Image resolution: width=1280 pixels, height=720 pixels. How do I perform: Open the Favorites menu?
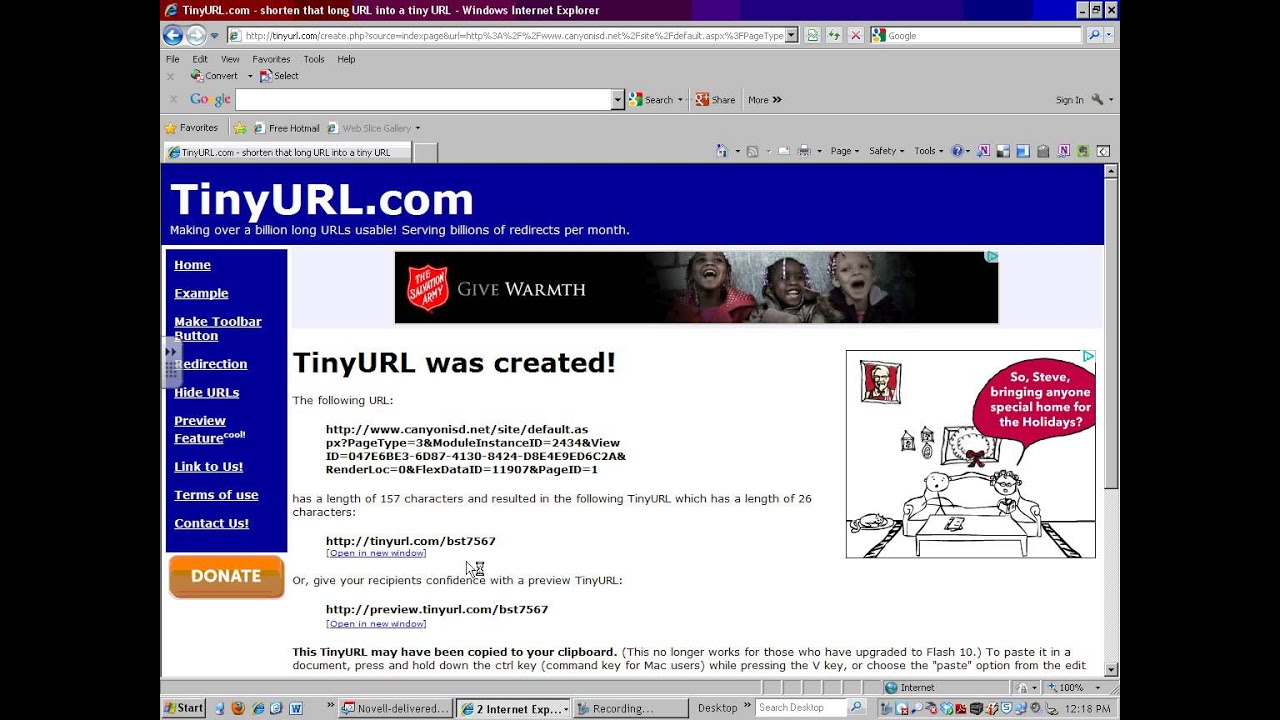271,59
